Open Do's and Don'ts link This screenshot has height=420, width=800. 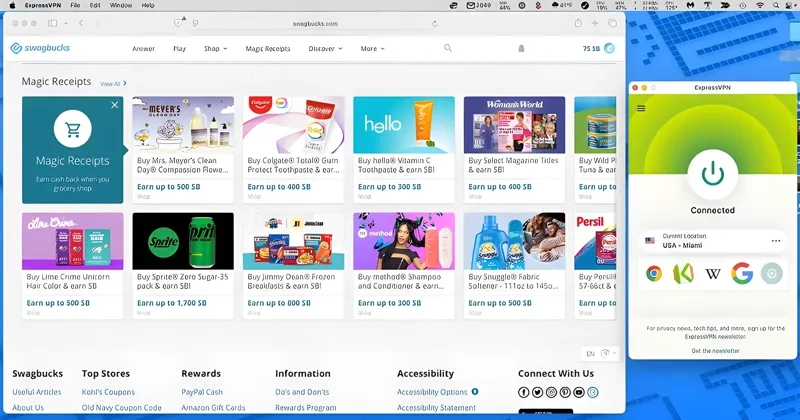[302, 392]
